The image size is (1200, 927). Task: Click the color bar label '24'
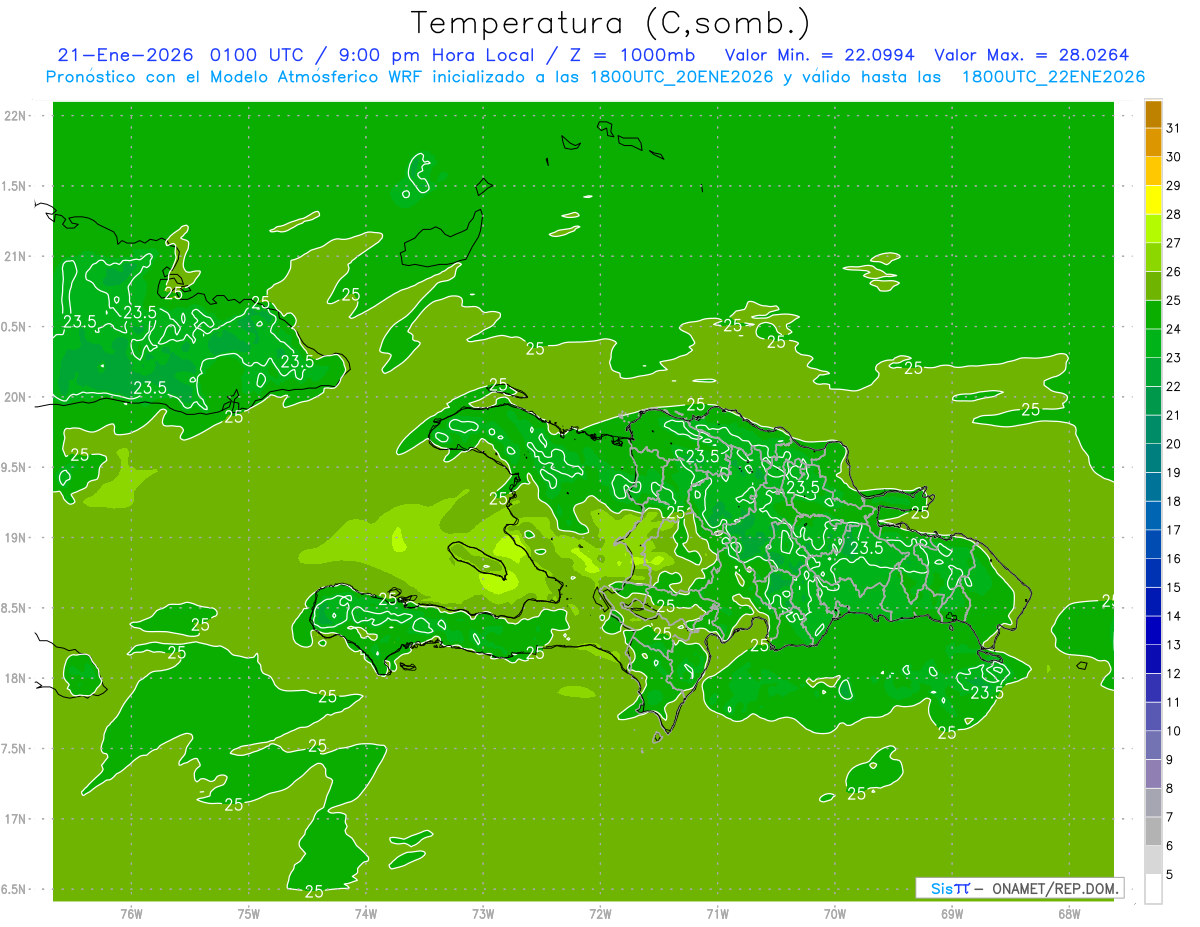[1174, 328]
